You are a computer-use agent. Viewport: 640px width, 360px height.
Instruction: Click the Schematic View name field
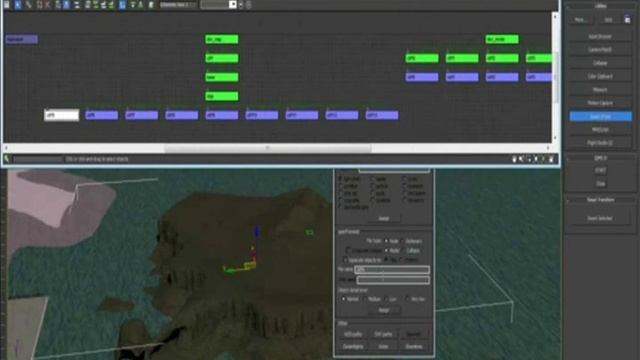178,4
